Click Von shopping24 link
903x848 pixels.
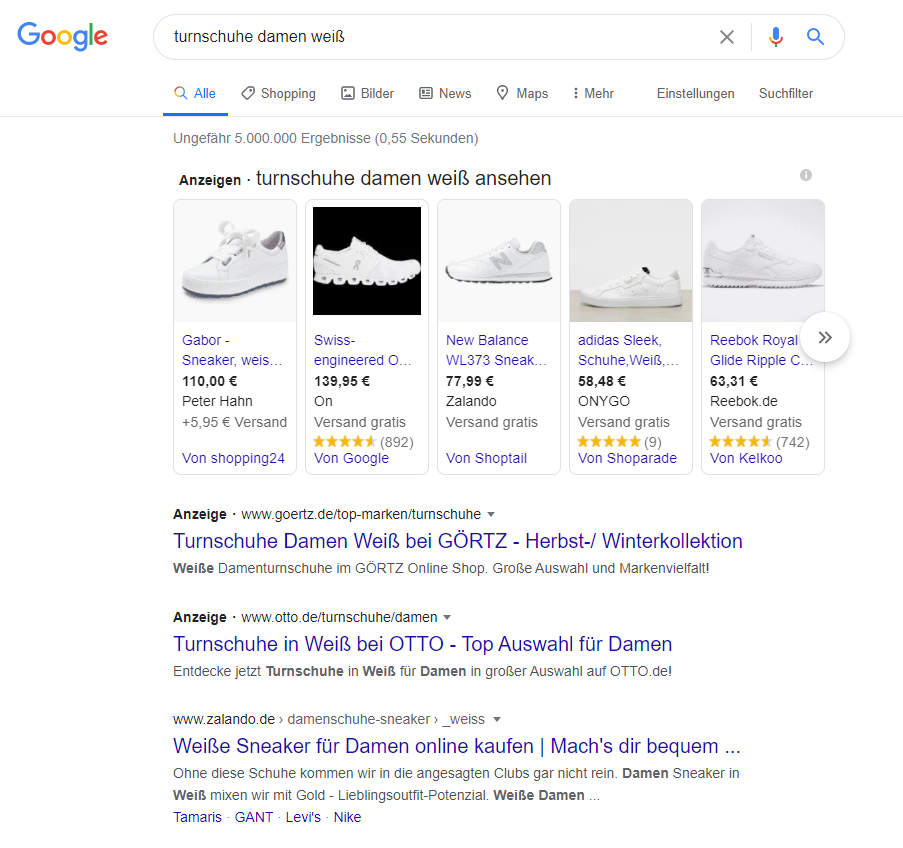click(x=233, y=458)
